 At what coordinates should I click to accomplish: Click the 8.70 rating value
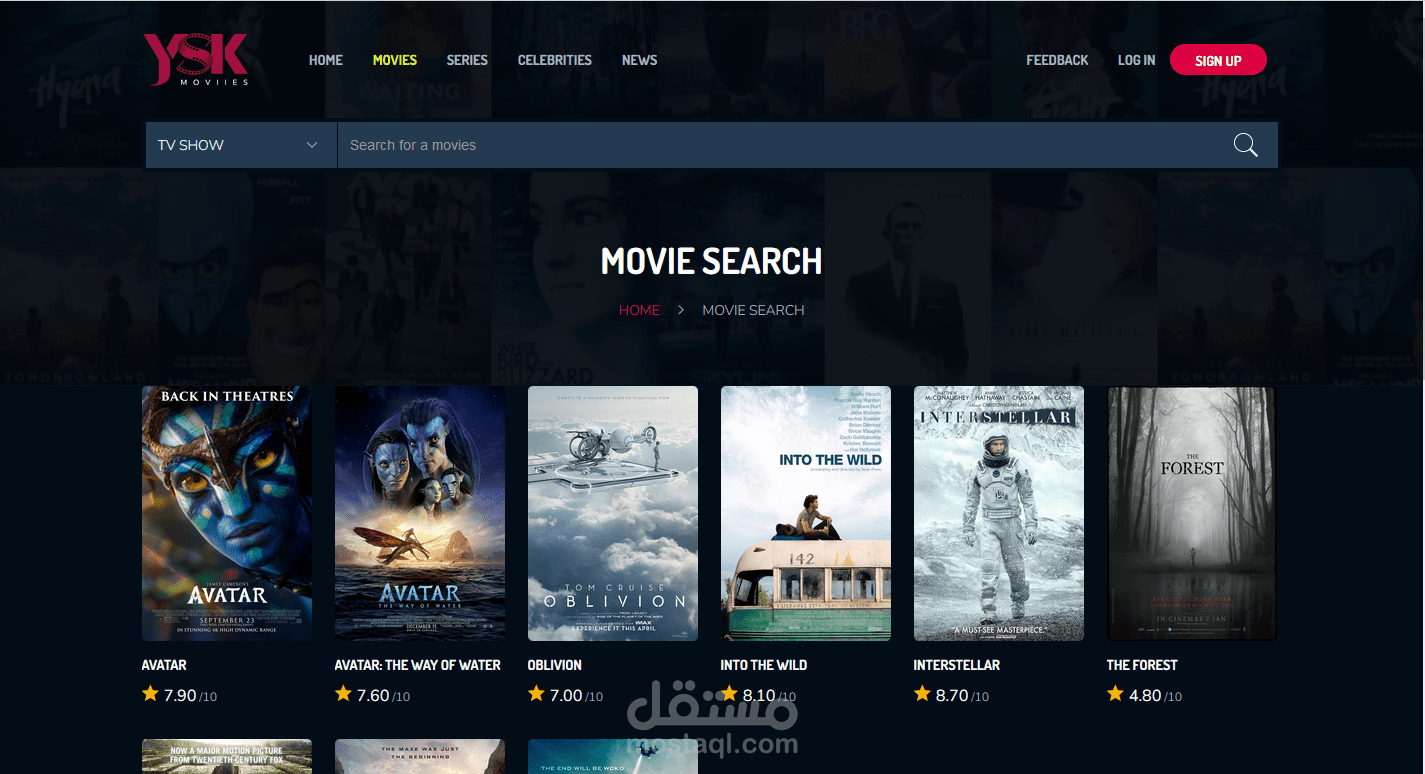[x=952, y=695]
